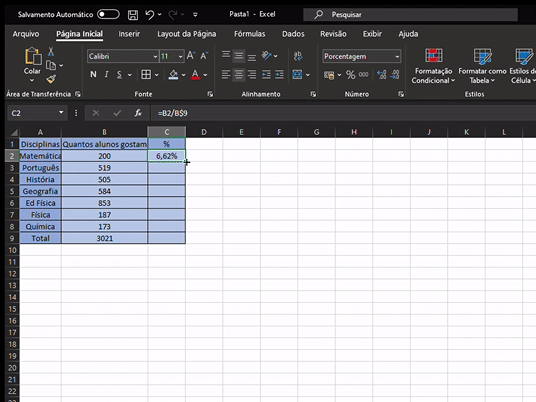Open Número group dialog launcher
Viewport: 536px width, 402px height.
[x=401, y=94]
